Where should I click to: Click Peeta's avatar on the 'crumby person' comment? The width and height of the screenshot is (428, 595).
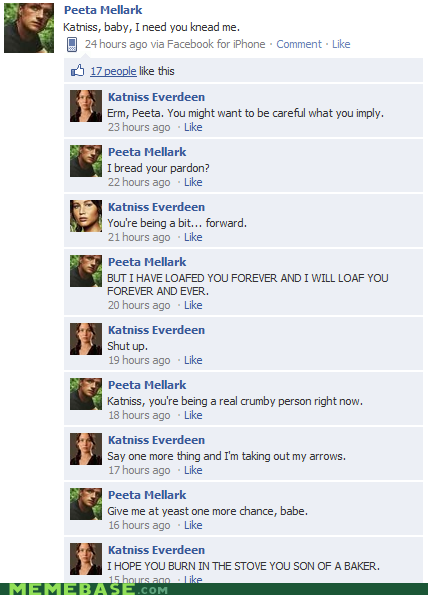(x=86, y=394)
